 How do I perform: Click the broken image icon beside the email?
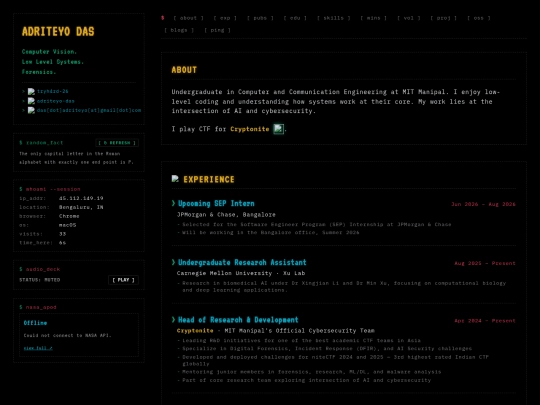(31, 110)
